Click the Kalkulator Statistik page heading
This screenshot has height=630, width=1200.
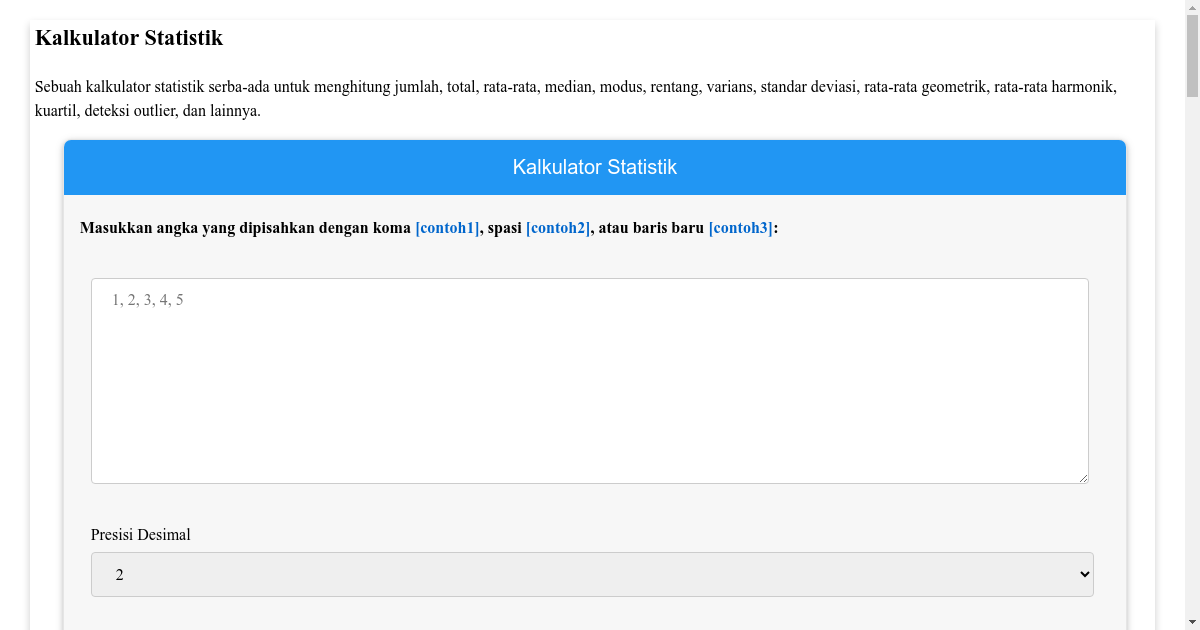tap(128, 38)
